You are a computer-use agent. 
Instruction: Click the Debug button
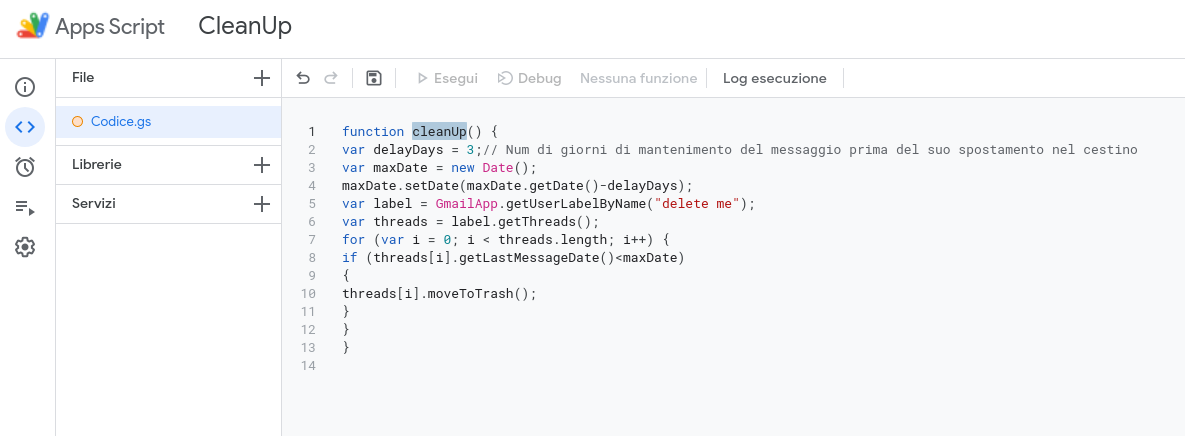(x=529, y=79)
